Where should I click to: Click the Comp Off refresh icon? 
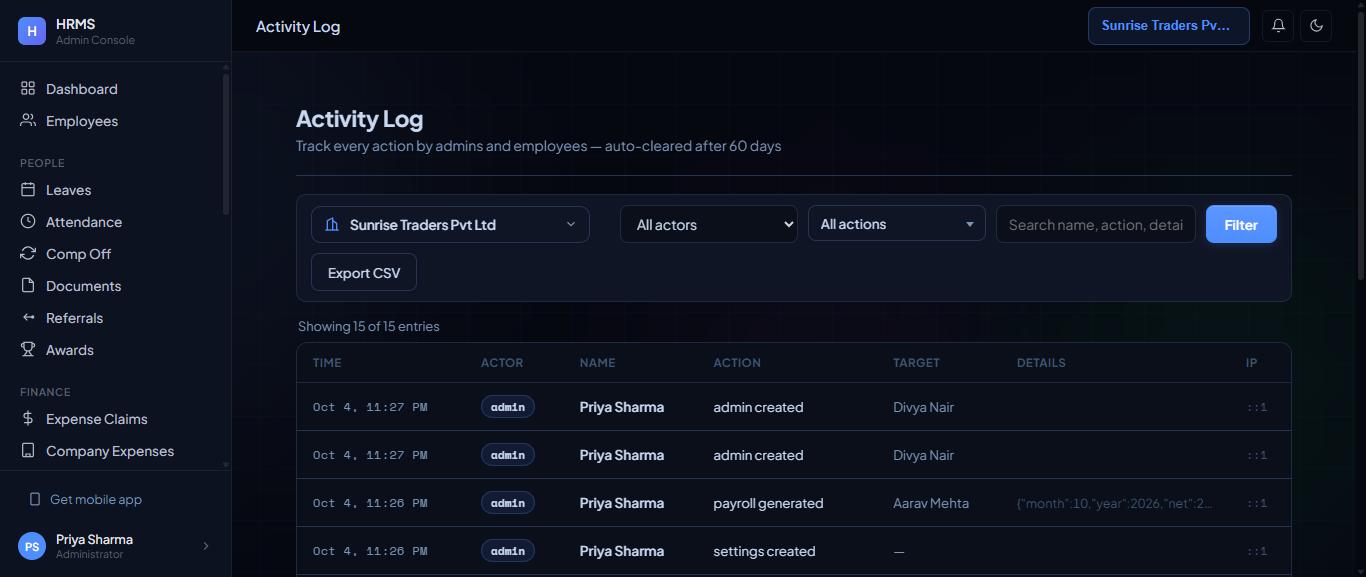[x=28, y=254]
